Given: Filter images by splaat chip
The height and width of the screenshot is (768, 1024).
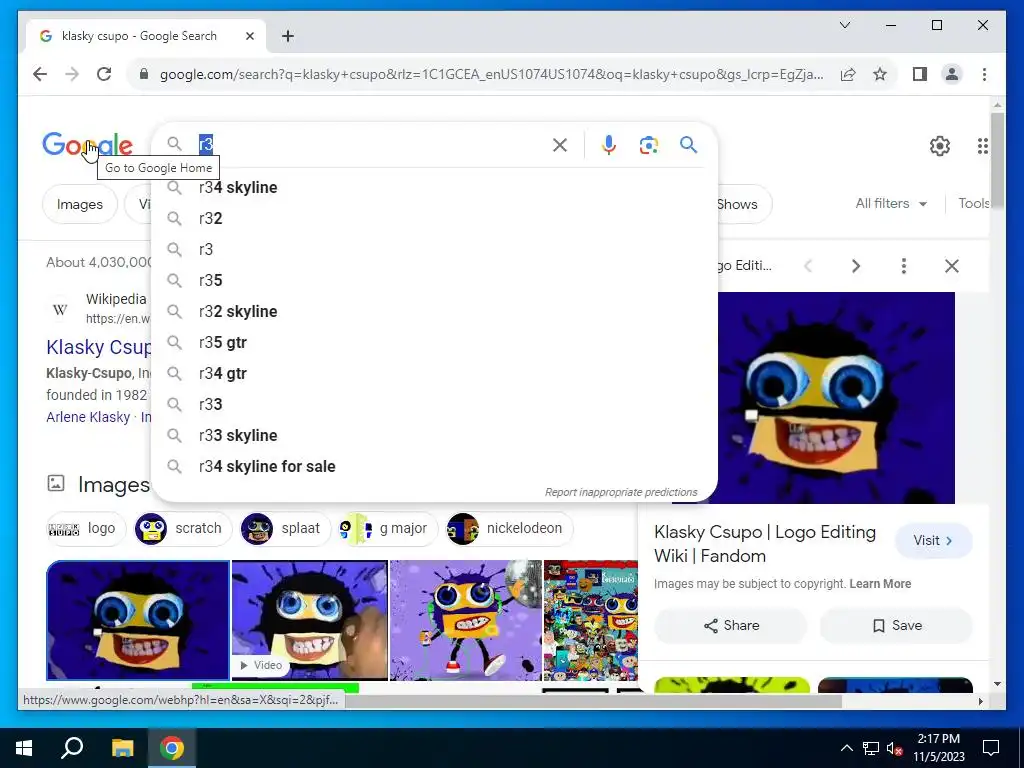Looking at the screenshot, I should click(285, 528).
